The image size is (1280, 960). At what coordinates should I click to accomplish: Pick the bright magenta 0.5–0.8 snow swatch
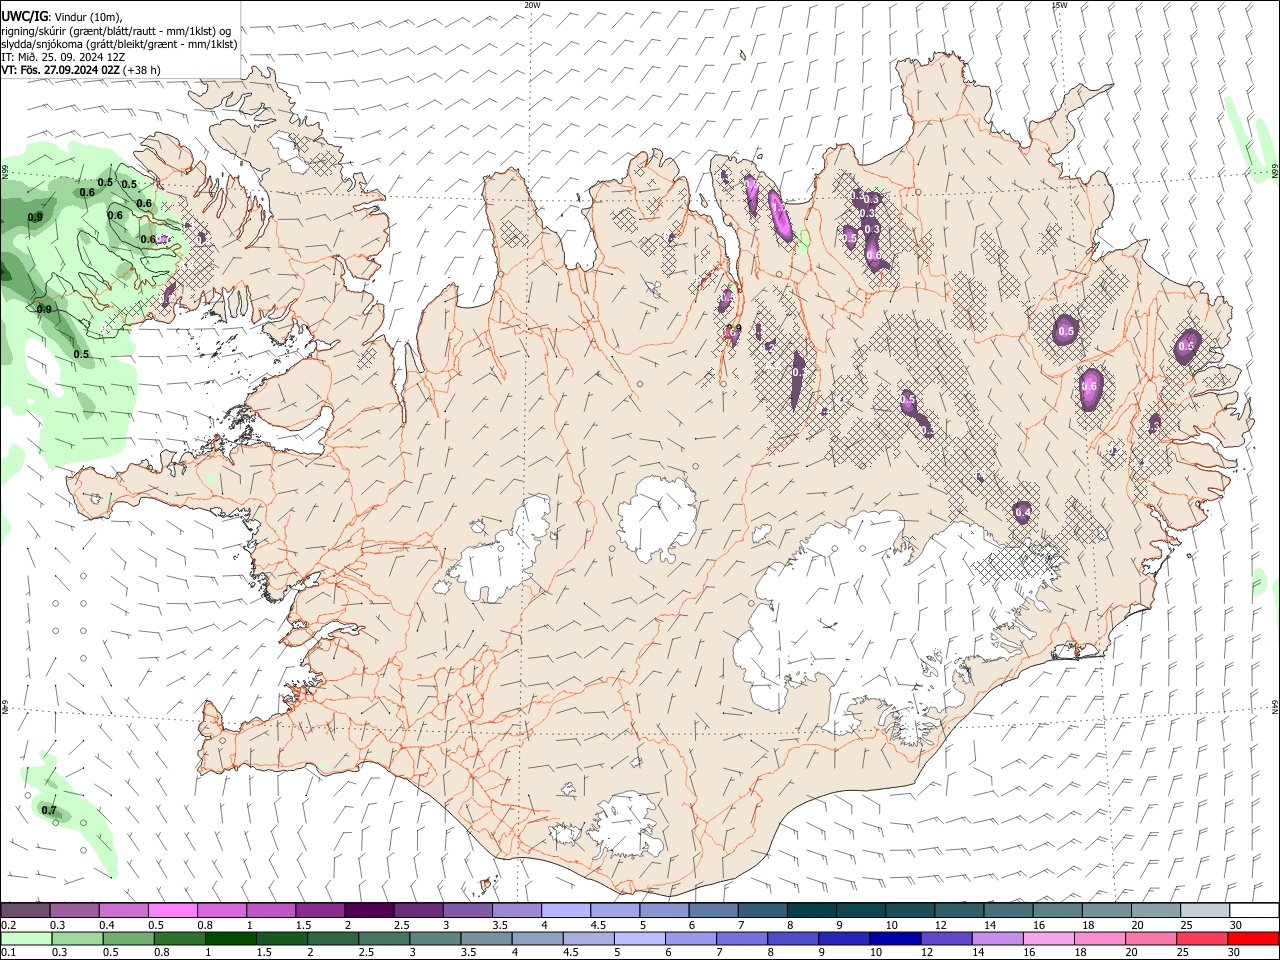pyautogui.click(x=172, y=910)
